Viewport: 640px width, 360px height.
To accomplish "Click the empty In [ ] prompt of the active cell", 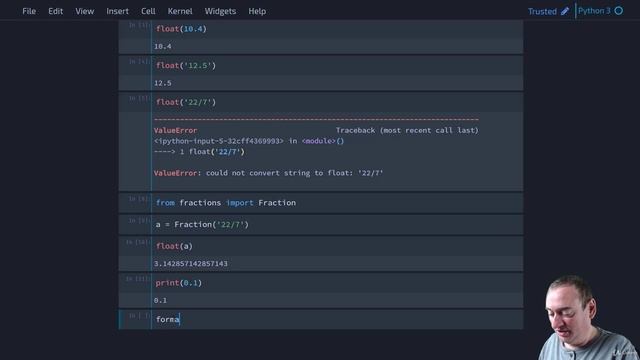I will 139,316.
